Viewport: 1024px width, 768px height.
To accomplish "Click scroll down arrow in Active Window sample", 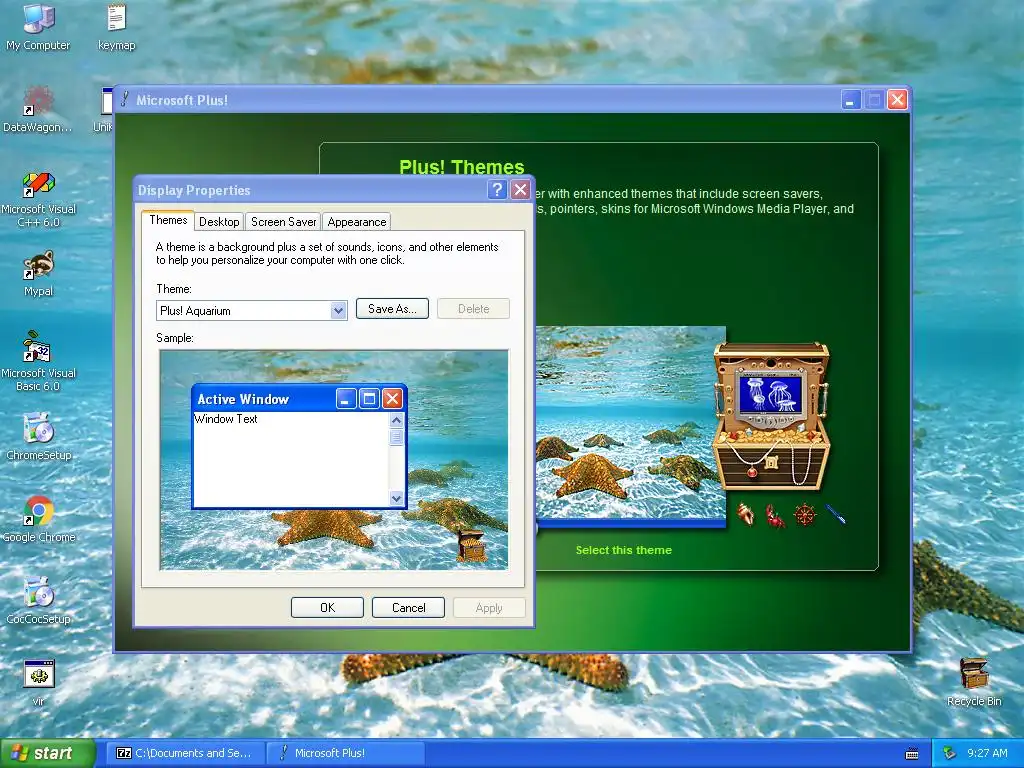I will (x=396, y=498).
